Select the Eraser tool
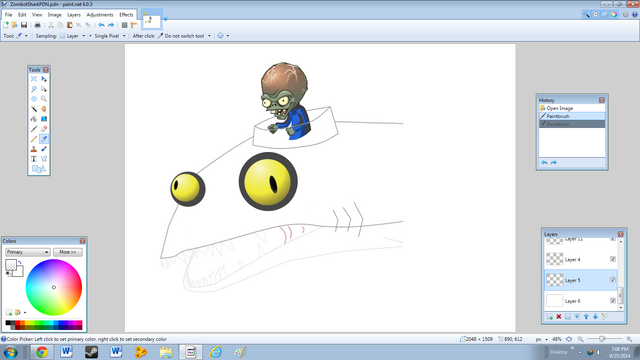 point(44,129)
